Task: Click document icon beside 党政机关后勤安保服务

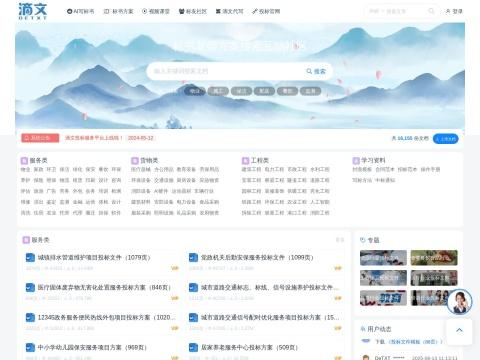Action: coord(193,257)
